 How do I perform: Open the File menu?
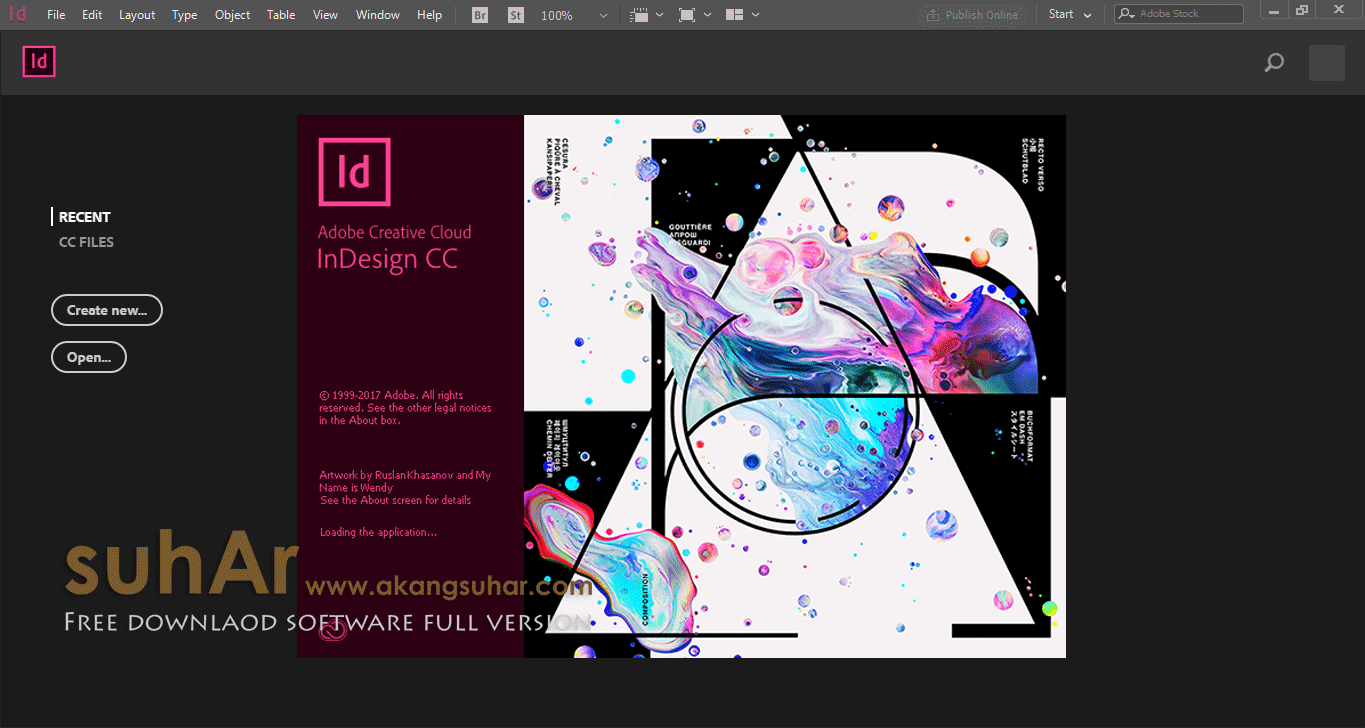56,15
